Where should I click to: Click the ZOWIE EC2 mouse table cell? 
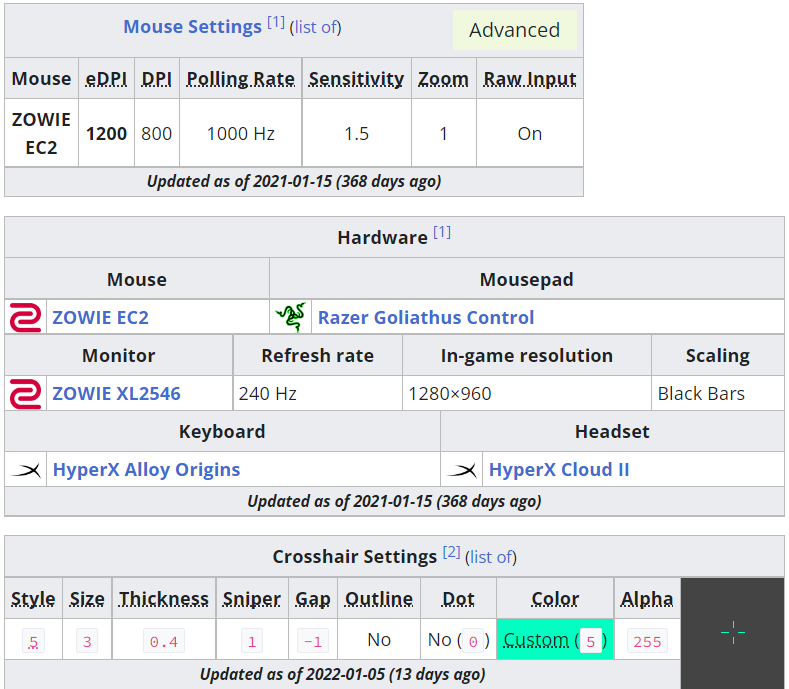(41, 133)
